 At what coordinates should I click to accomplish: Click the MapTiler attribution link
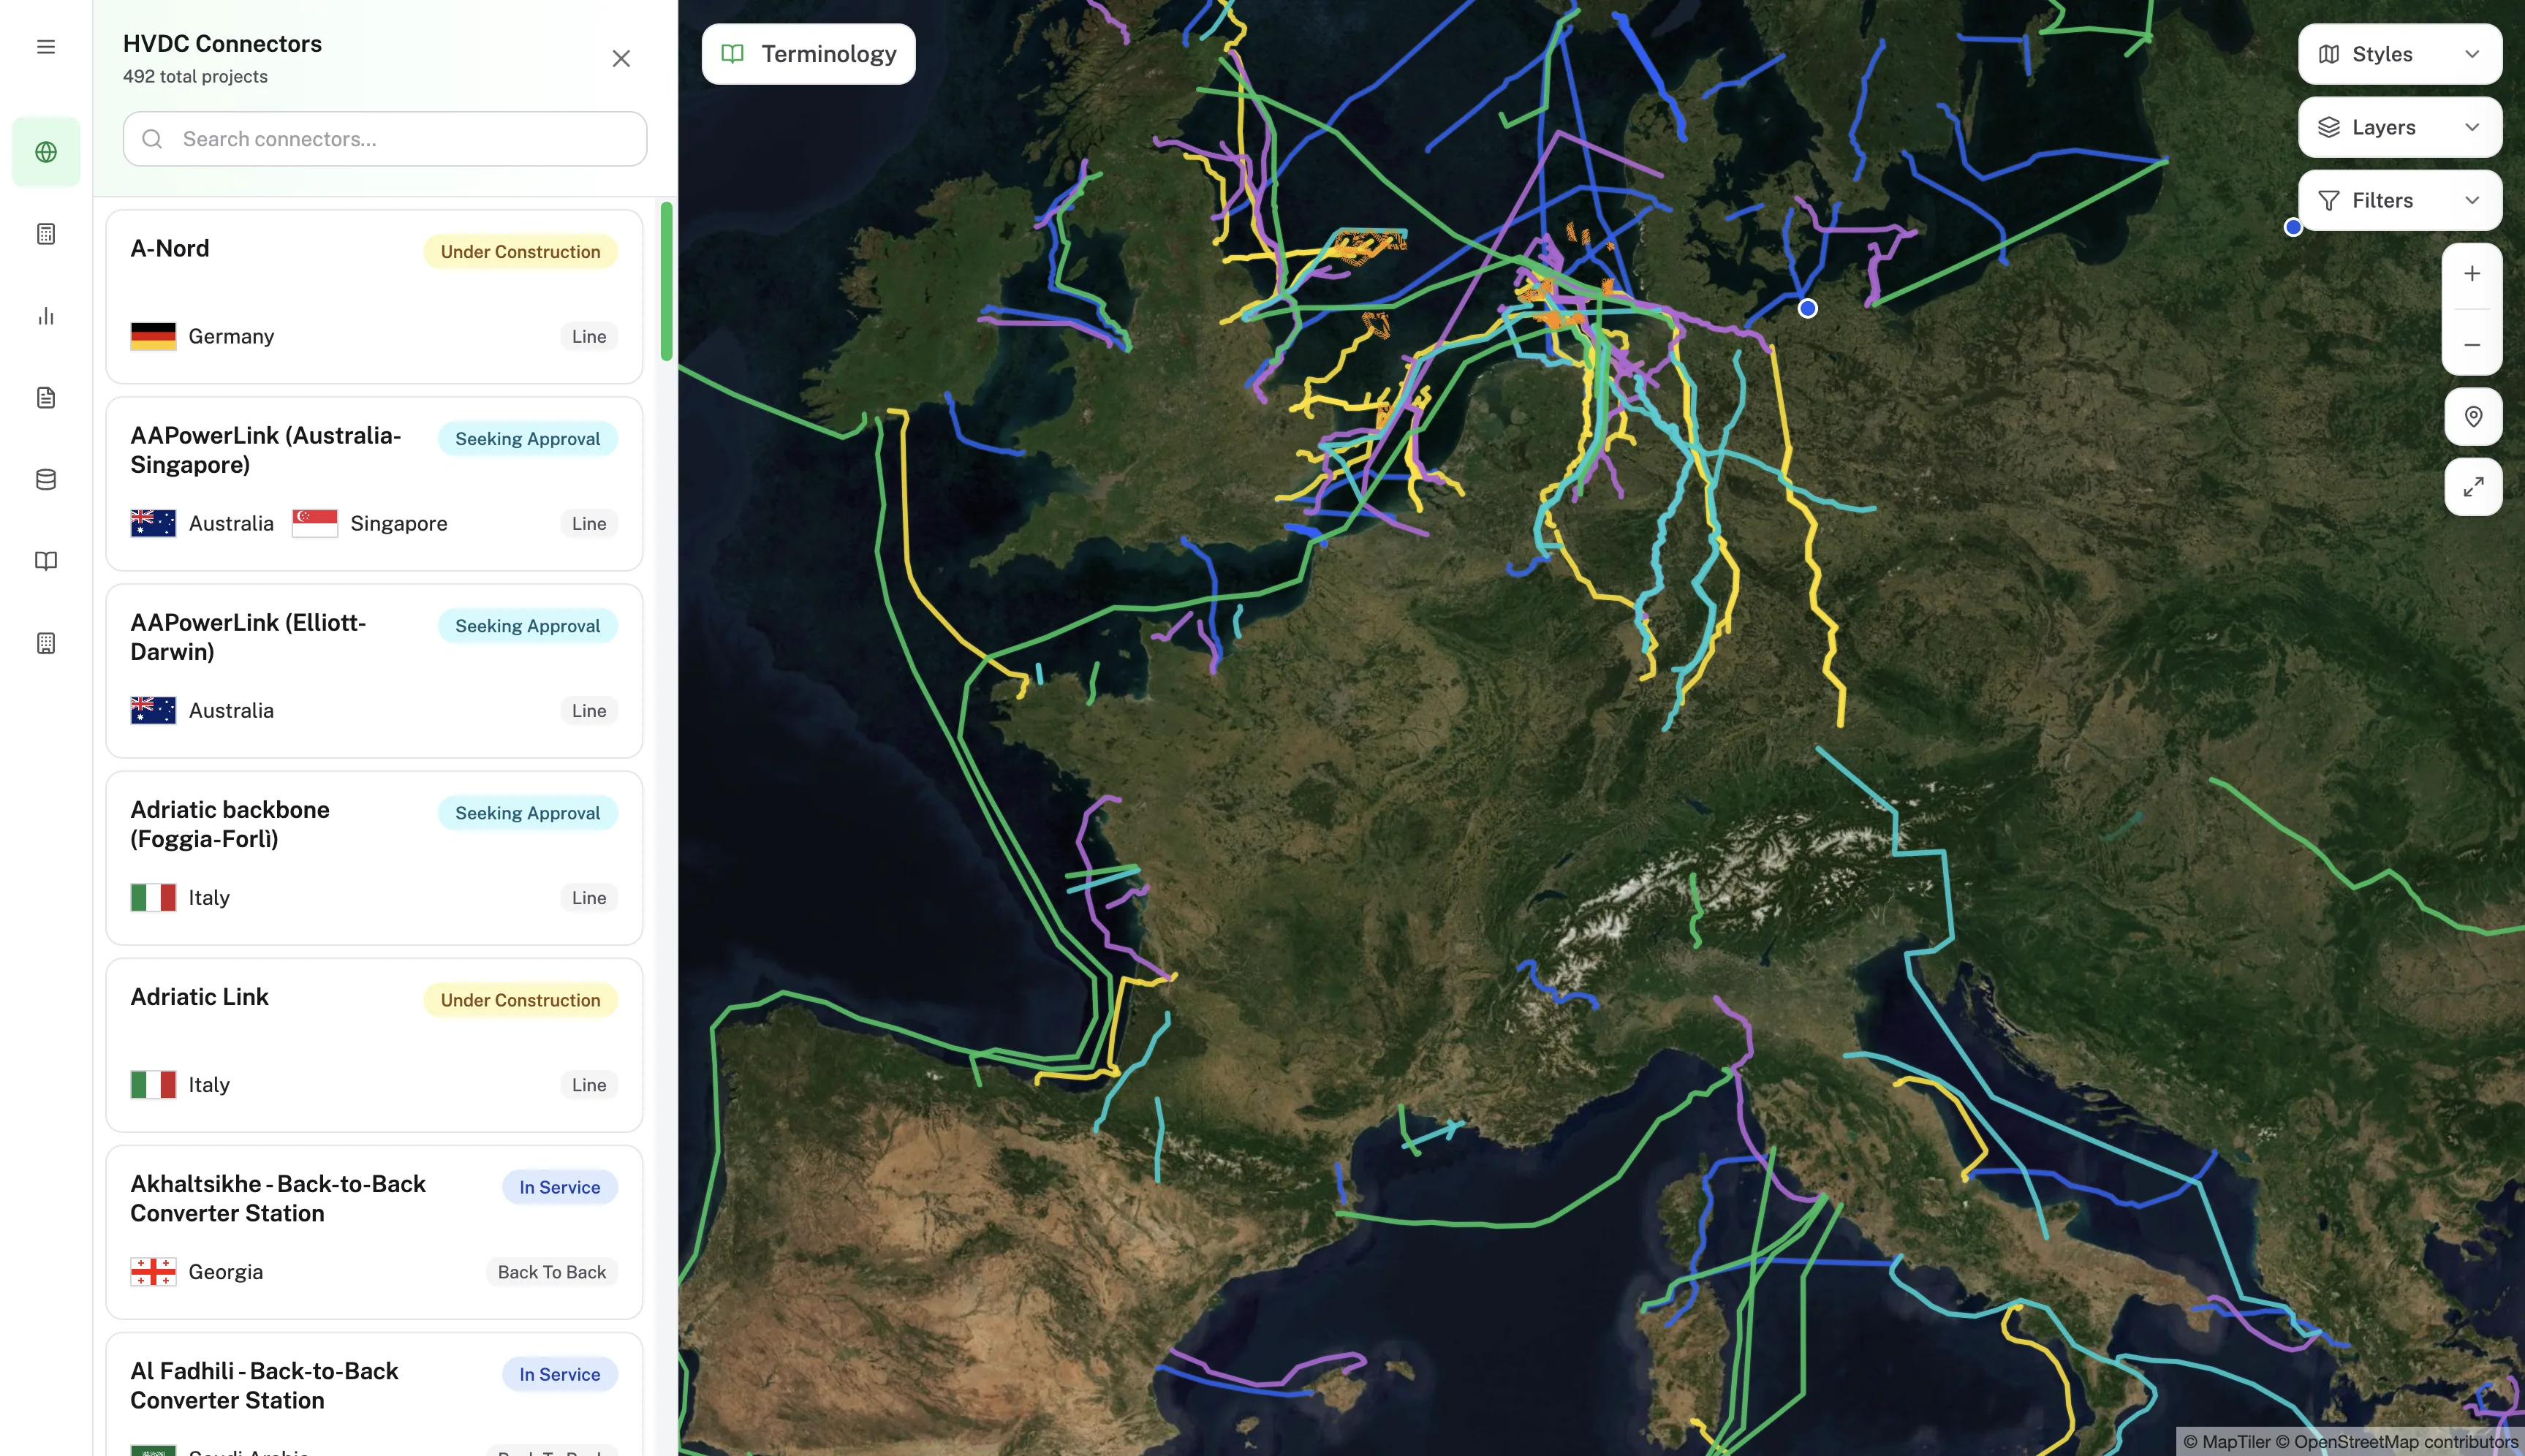2227,1441
